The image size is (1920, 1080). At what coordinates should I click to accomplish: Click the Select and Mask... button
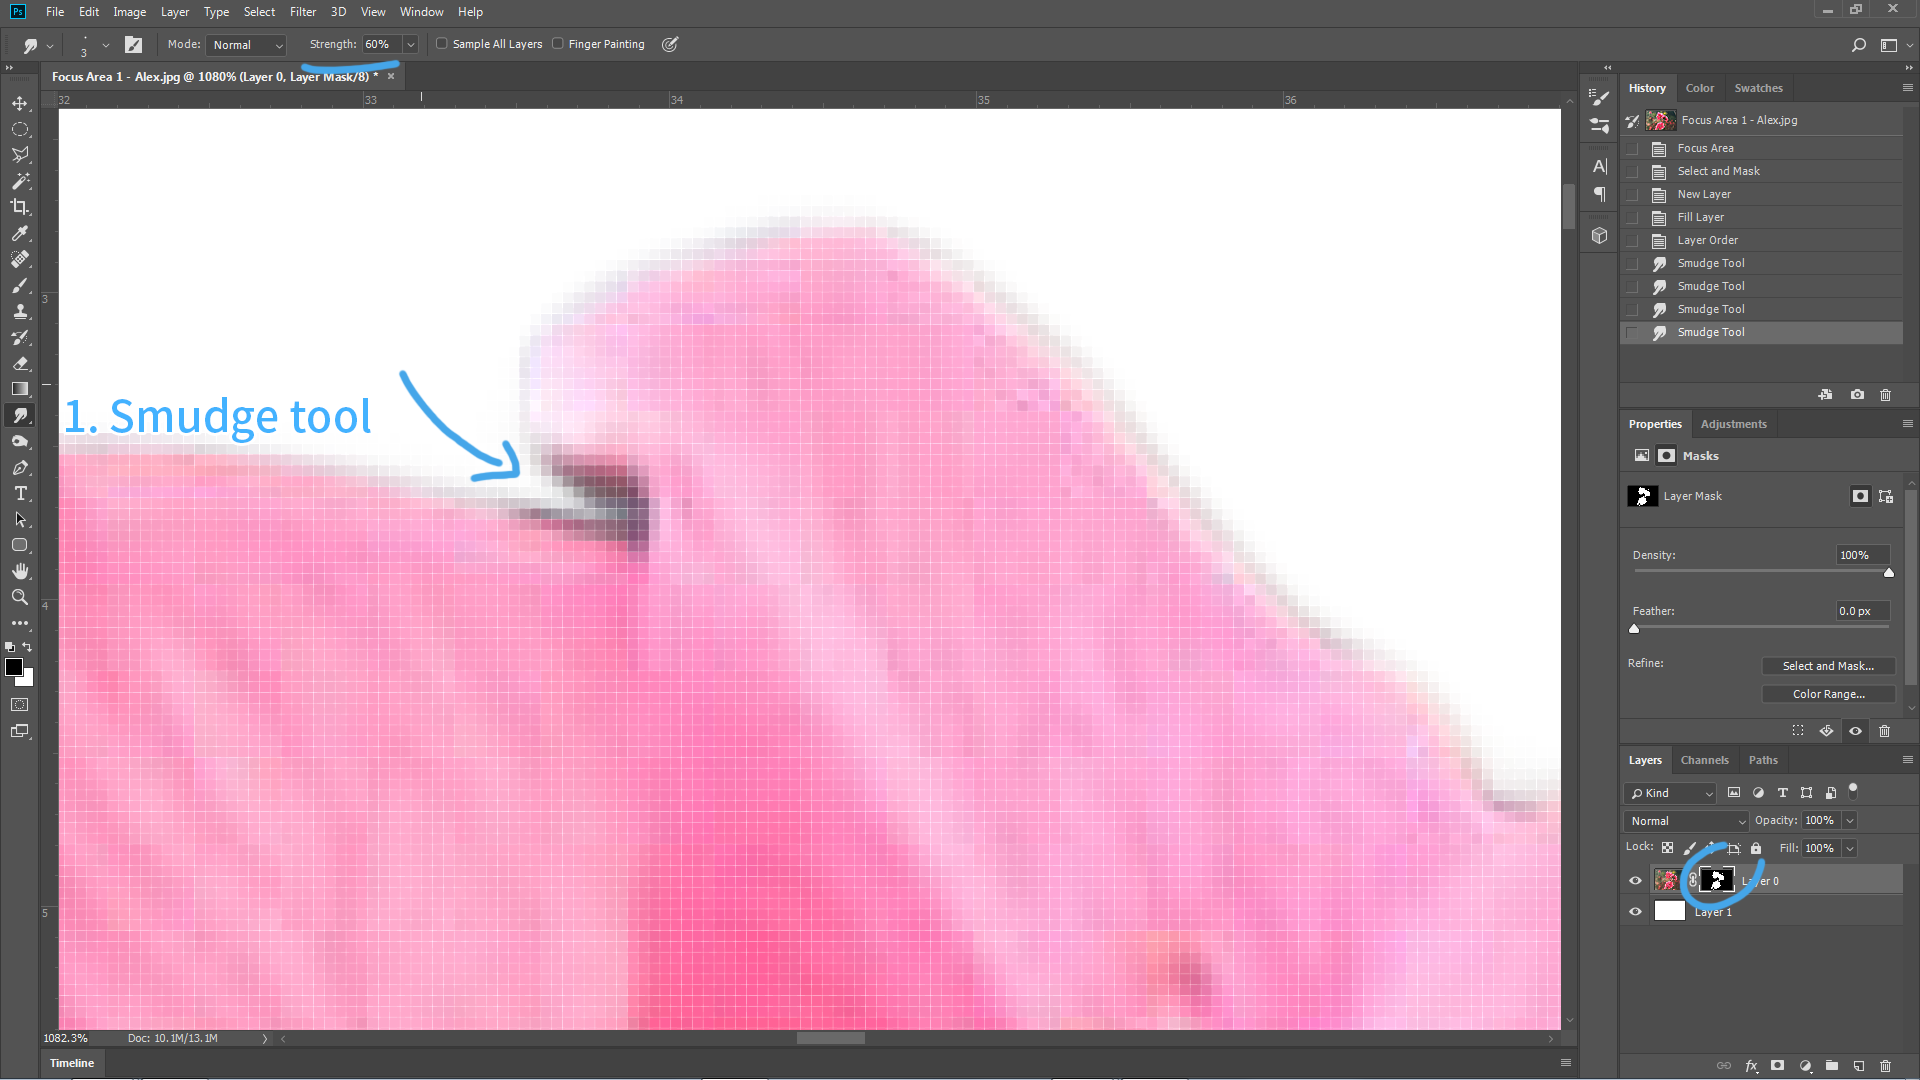[1827, 666]
